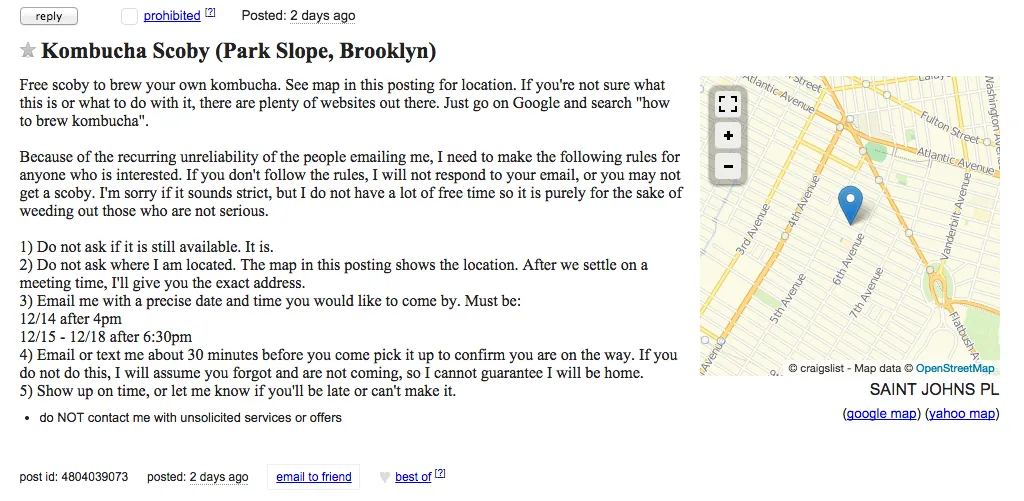Click the heart icon beside best of
This screenshot has width=1024, height=501.
pos(384,478)
